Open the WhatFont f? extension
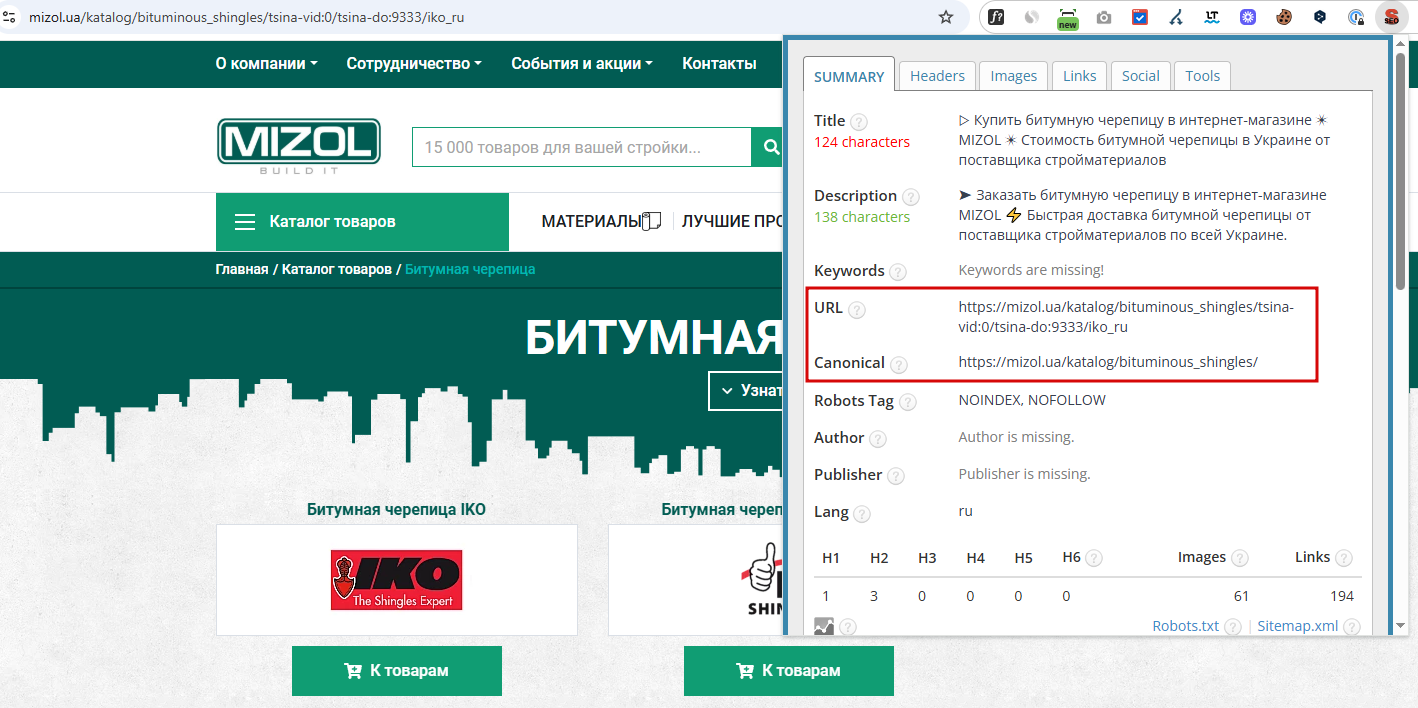 pyautogui.click(x=997, y=17)
